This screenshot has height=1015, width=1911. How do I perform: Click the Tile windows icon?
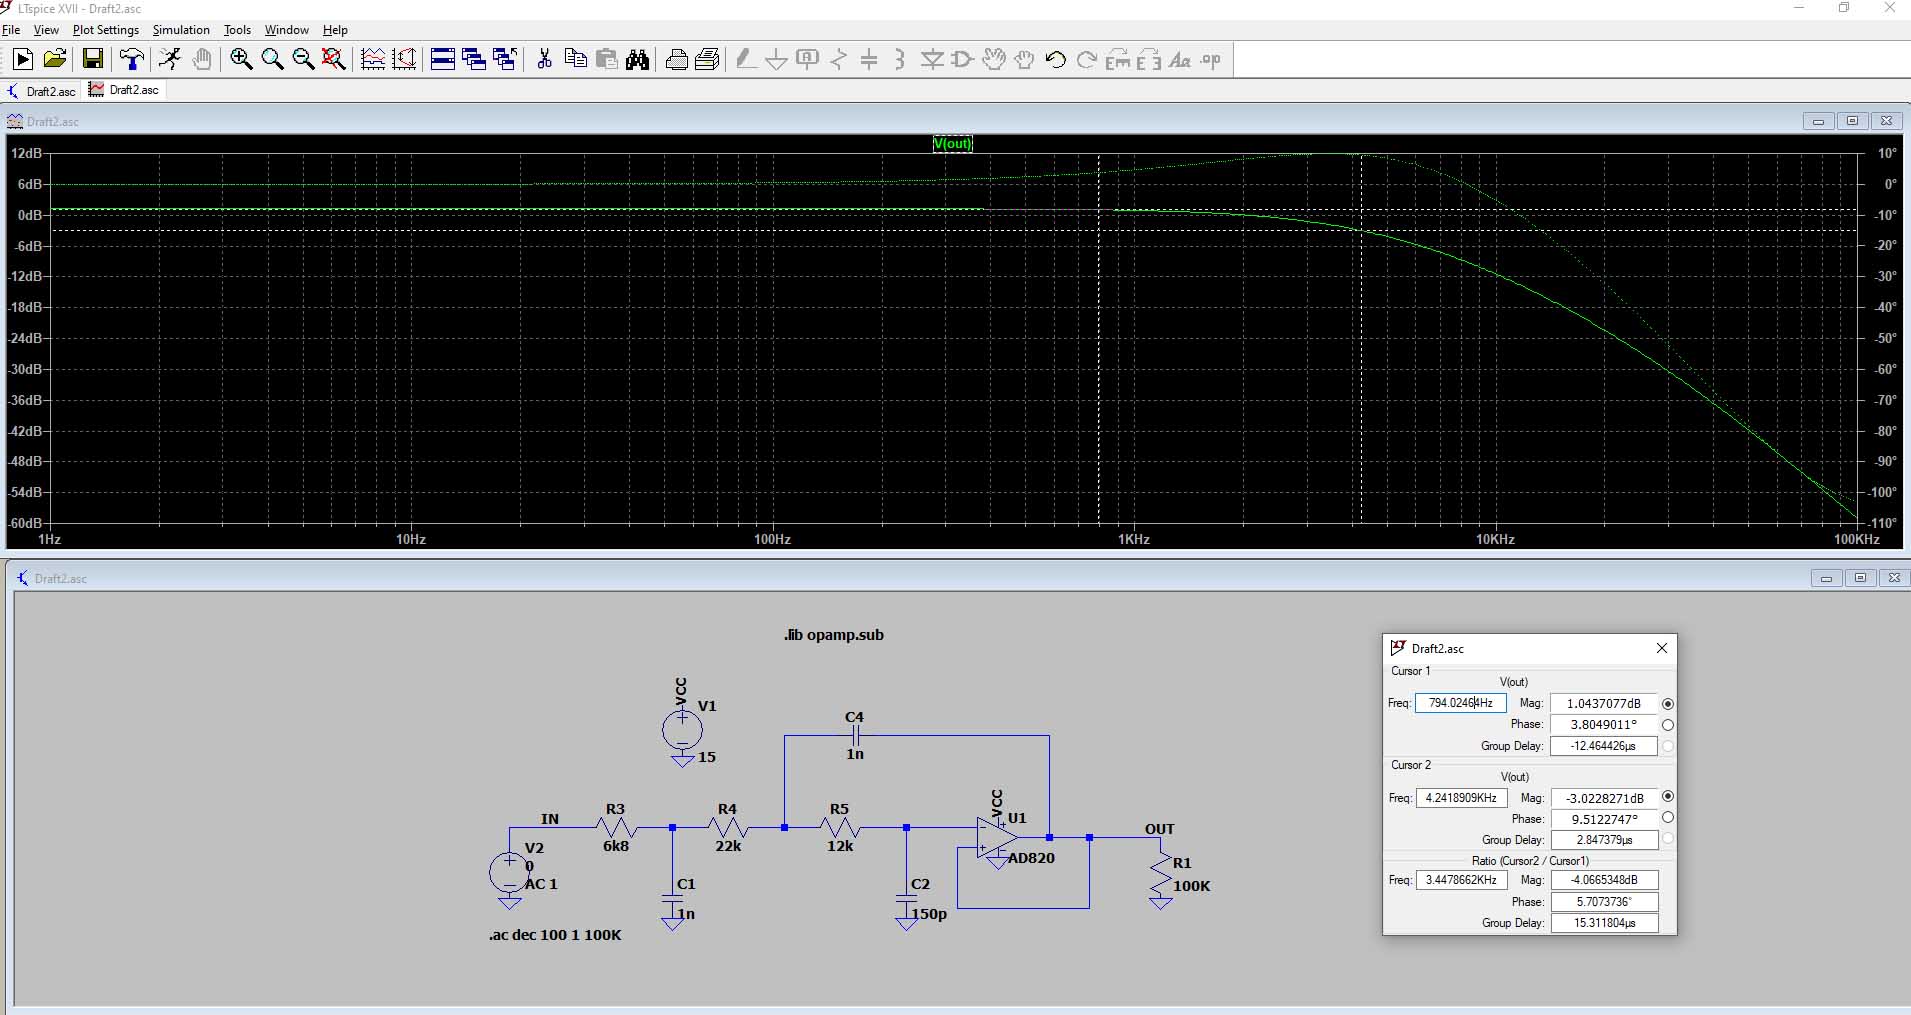tap(443, 60)
